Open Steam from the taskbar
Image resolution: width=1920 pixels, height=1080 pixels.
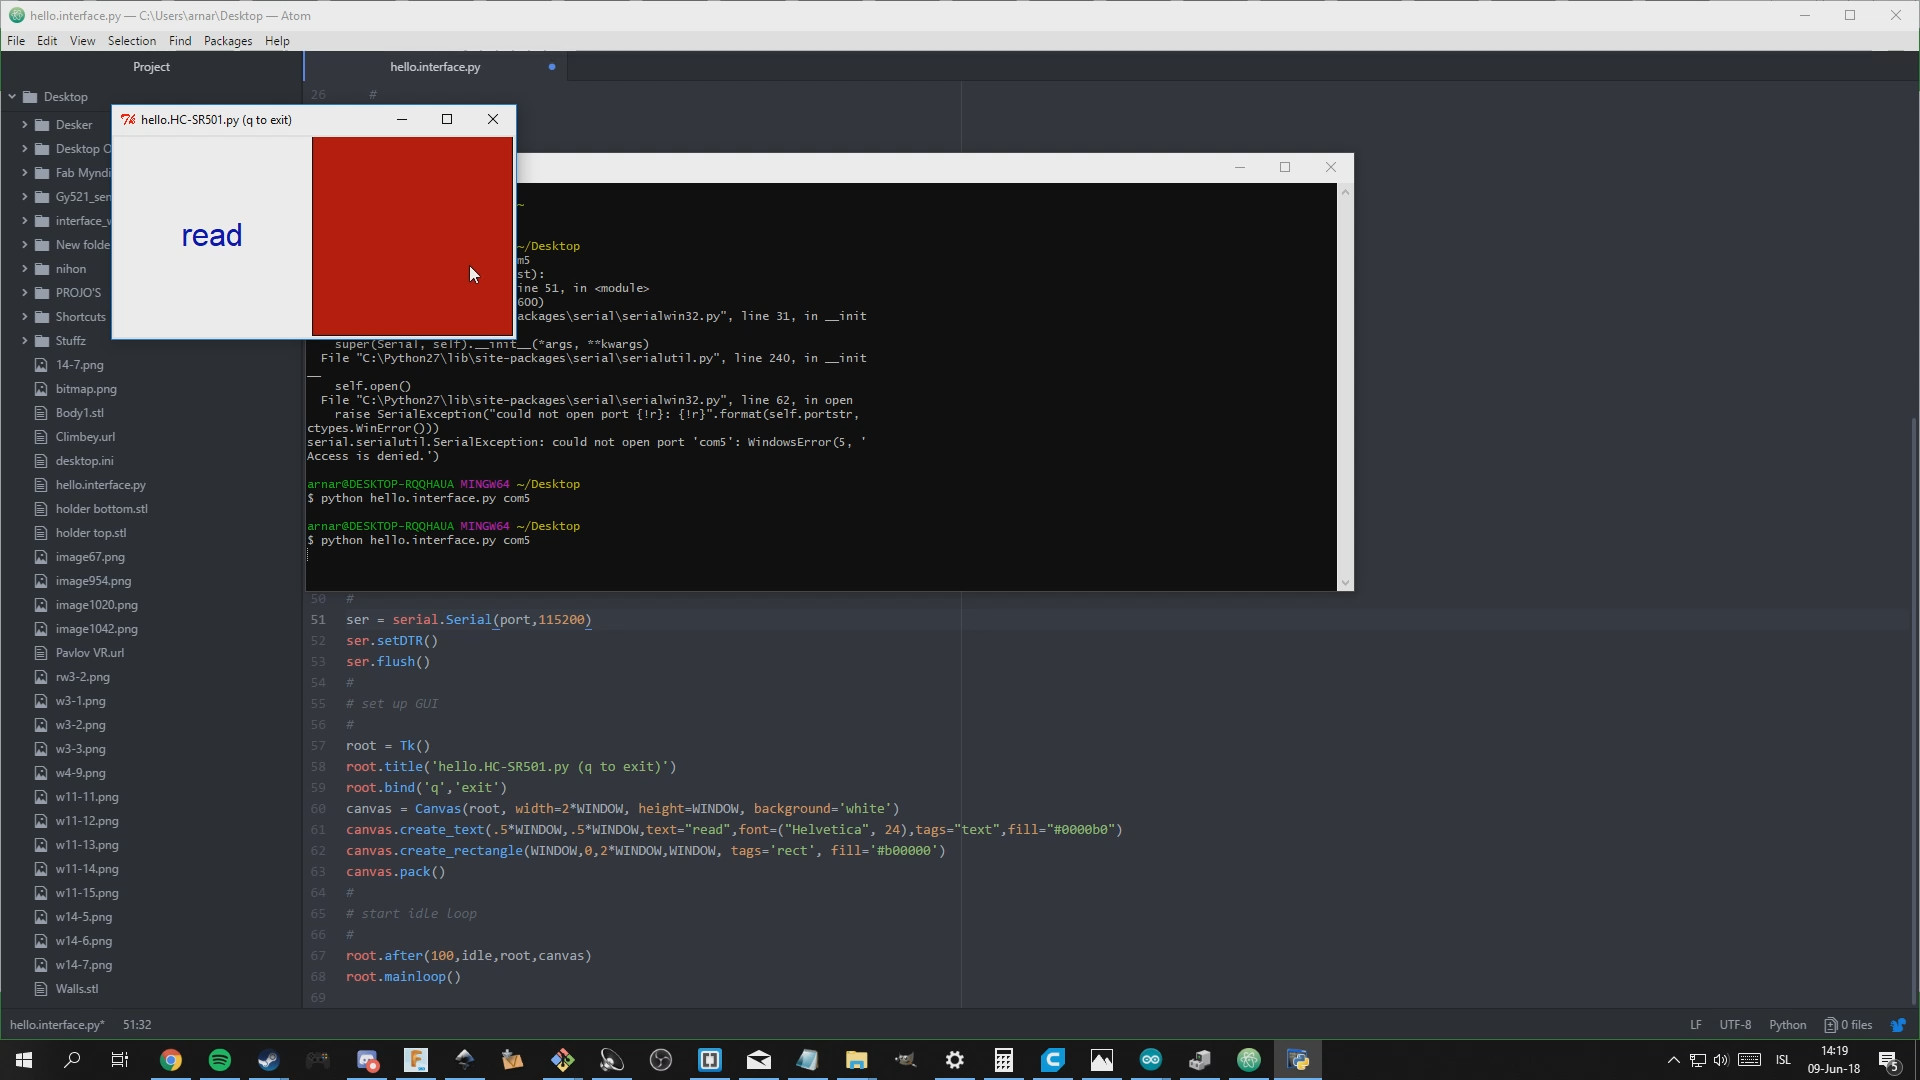pyautogui.click(x=268, y=1060)
